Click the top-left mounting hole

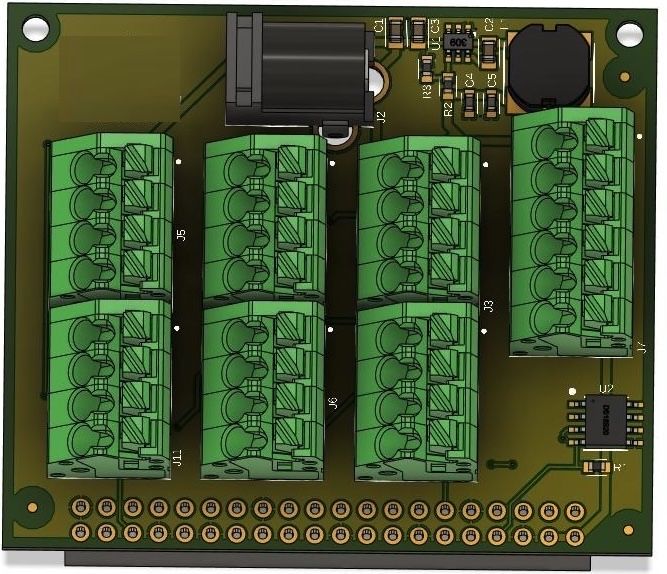pos(36,29)
